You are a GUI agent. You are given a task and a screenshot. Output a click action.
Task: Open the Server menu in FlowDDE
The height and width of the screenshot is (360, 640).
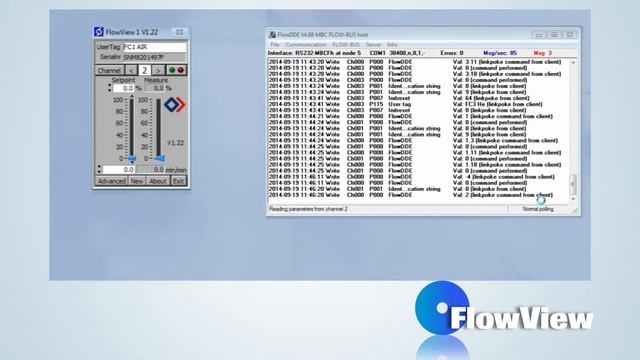pos(373,44)
